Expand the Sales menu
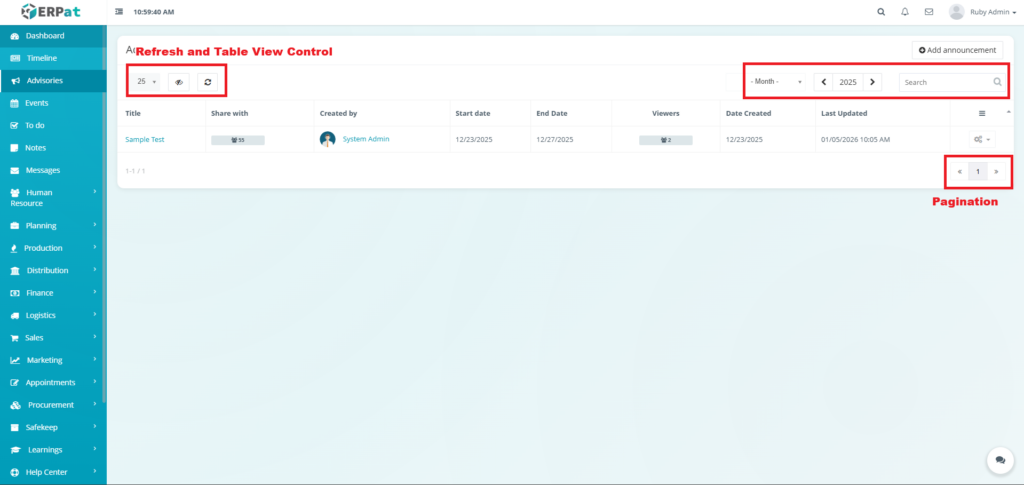Viewport: 1024px width, 485px height. pyautogui.click(x=53, y=337)
